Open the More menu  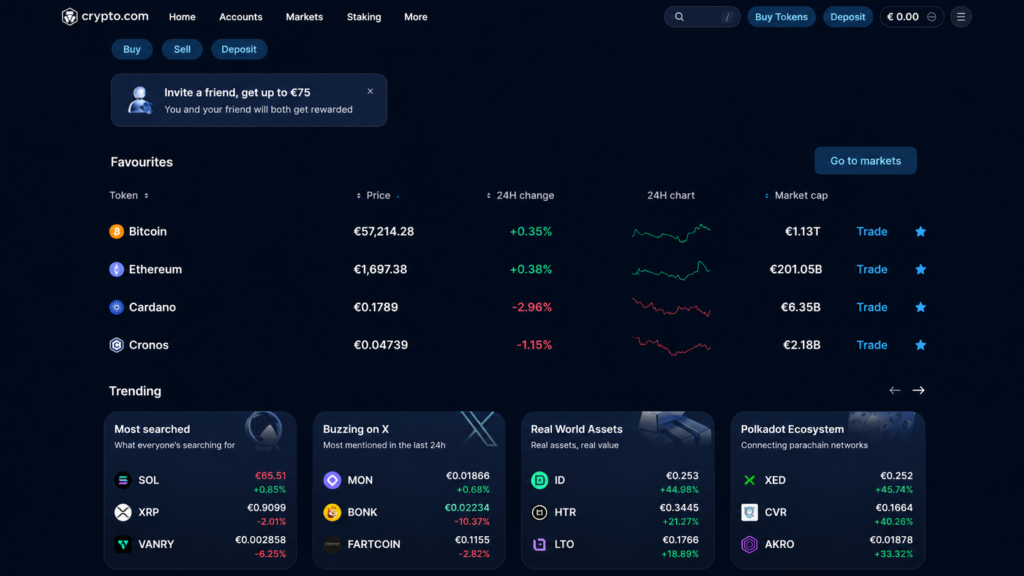415,17
